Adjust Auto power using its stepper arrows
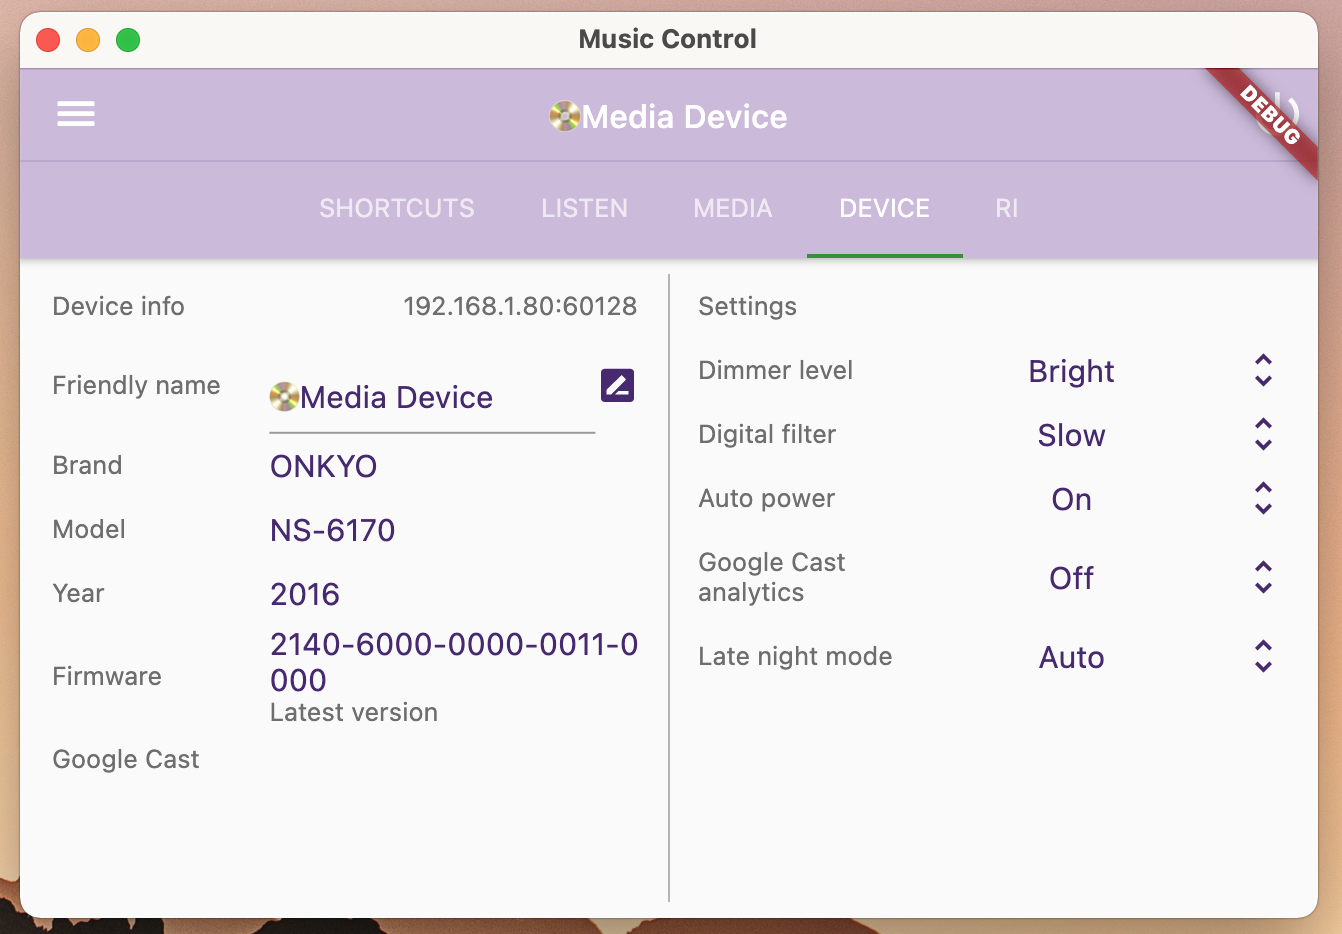This screenshot has width=1342, height=934. click(1262, 498)
